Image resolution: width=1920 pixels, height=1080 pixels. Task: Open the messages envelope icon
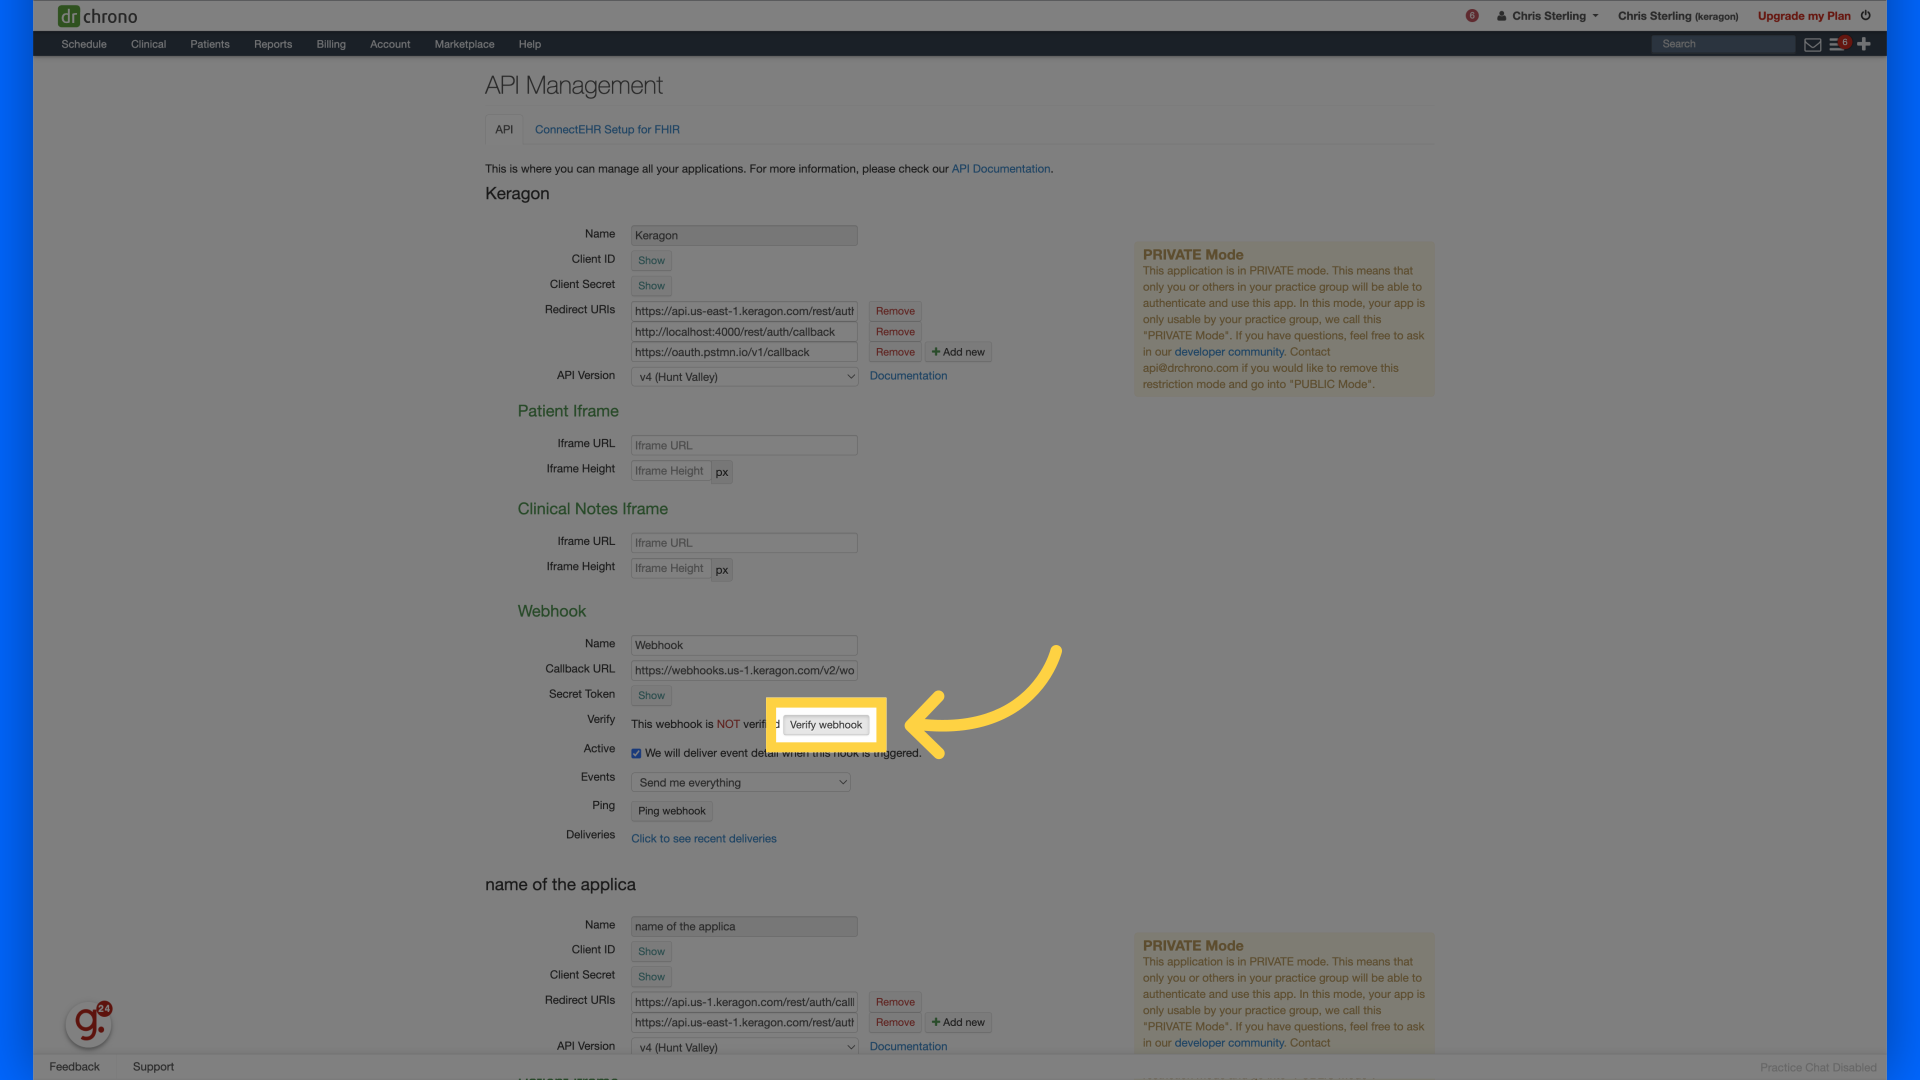coord(1813,44)
